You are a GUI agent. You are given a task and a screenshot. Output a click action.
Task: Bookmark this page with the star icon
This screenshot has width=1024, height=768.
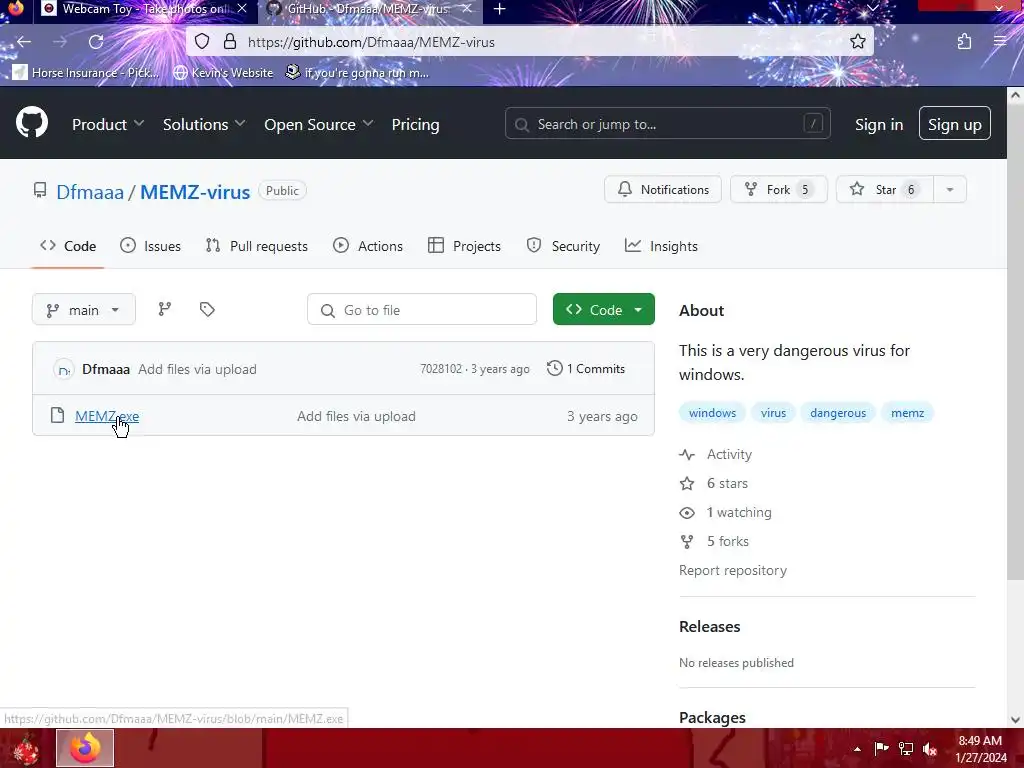point(857,42)
